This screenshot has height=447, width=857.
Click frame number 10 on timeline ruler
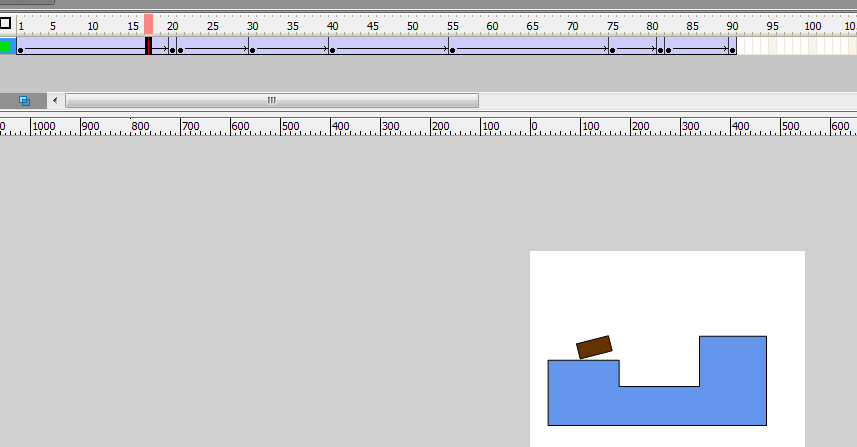tap(93, 26)
